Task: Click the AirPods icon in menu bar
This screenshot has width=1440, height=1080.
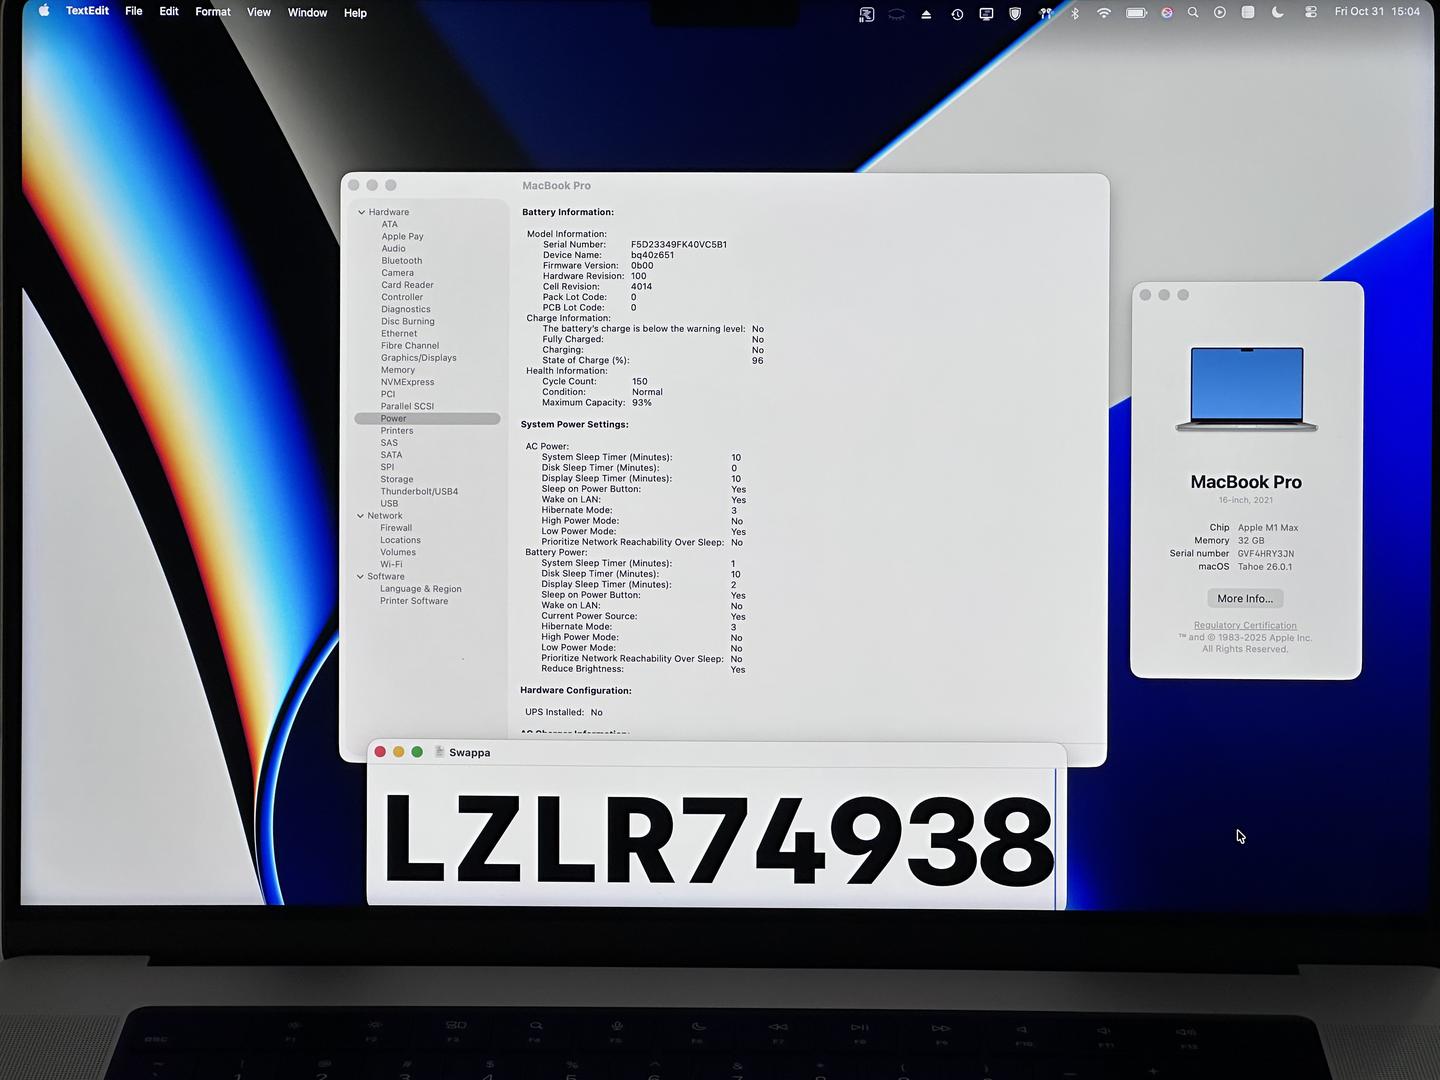Action: tap(1046, 13)
